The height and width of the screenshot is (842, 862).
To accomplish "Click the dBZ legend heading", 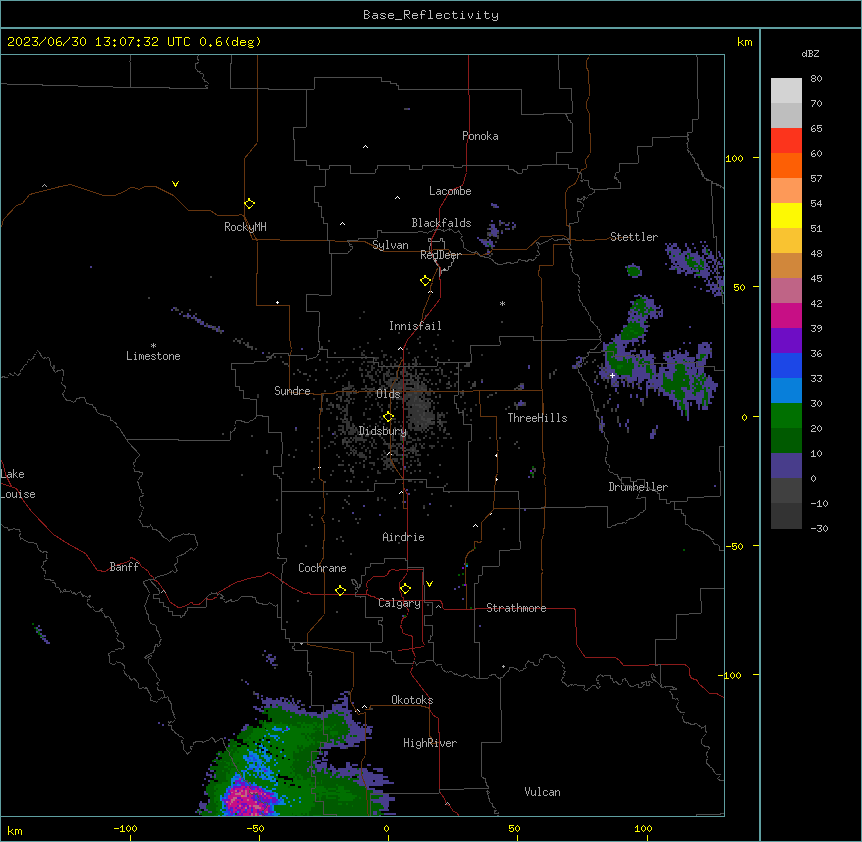I will (x=810, y=54).
